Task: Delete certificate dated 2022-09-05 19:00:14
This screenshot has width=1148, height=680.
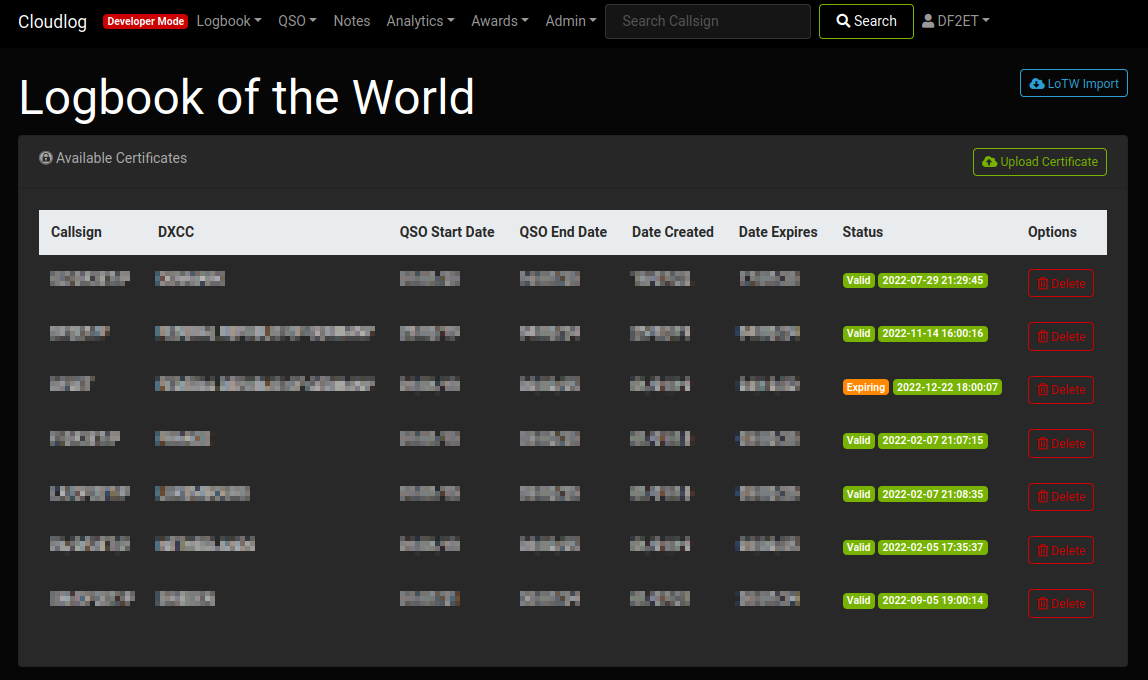Action: click(x=1061, y=604)
